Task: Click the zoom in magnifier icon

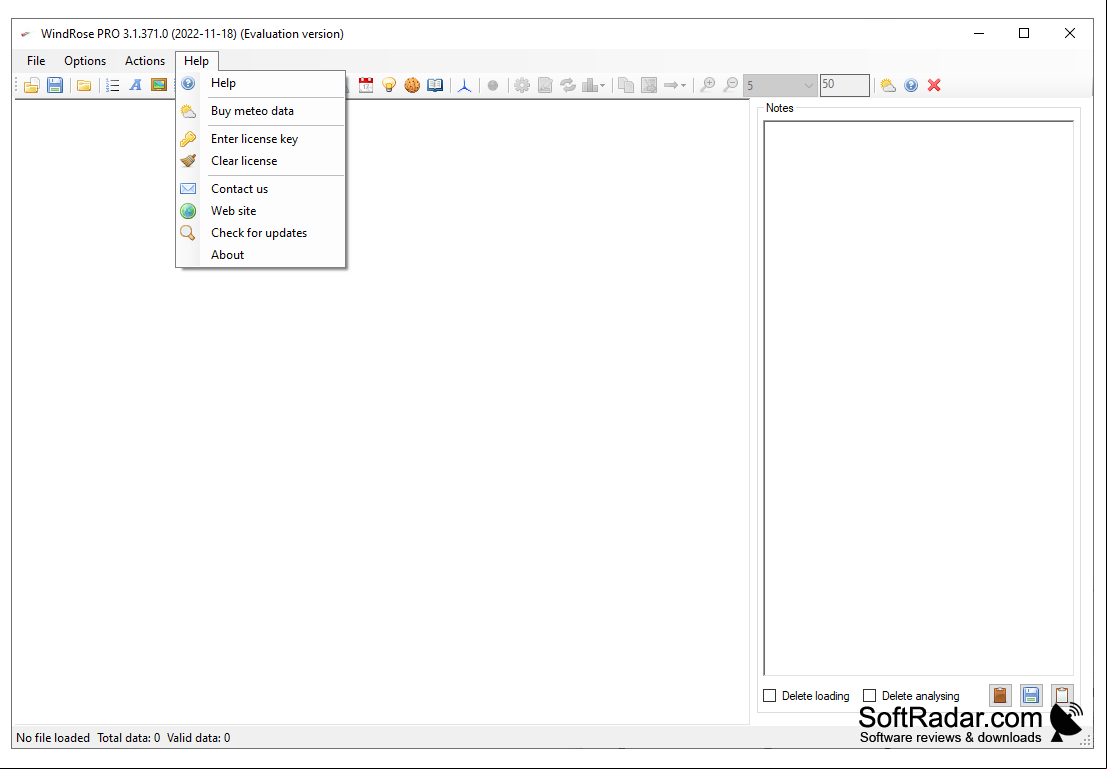Action: coord(707,85)
